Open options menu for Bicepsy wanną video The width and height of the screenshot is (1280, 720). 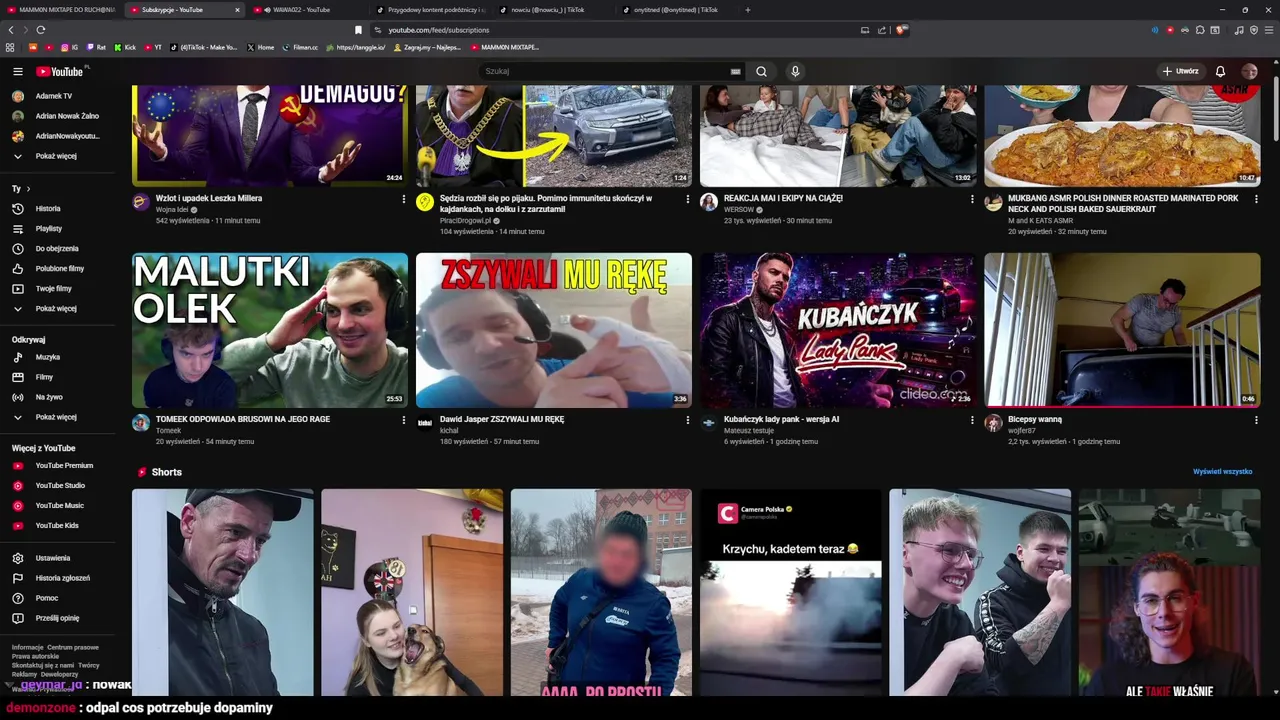point(1256,420)
